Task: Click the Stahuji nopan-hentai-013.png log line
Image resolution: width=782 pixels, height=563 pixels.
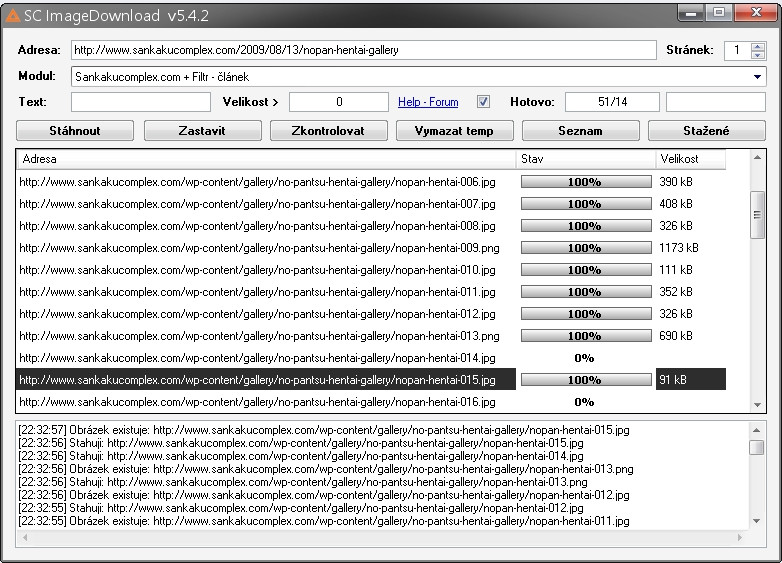Action: 303,482
